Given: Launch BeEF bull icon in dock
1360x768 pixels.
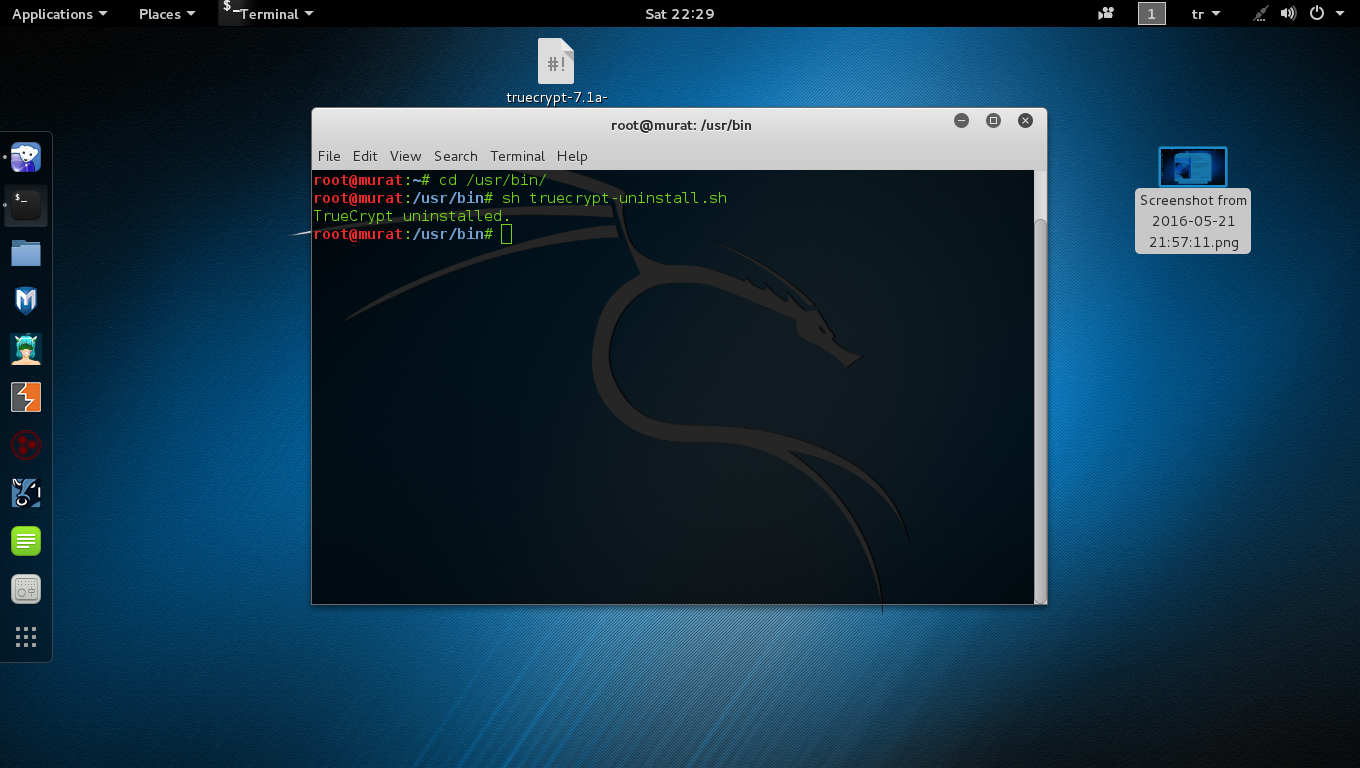Looking at the screenshot, I should pyautogui.click(x=26, y=493).
